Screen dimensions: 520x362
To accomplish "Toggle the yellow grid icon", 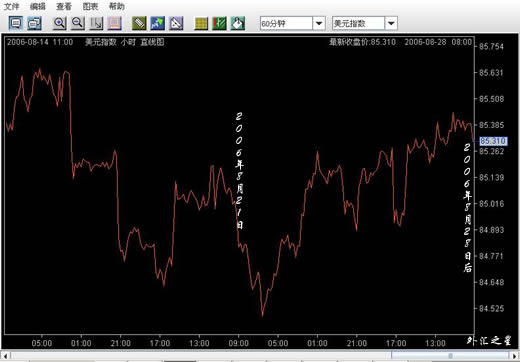I will pos(201,23).
